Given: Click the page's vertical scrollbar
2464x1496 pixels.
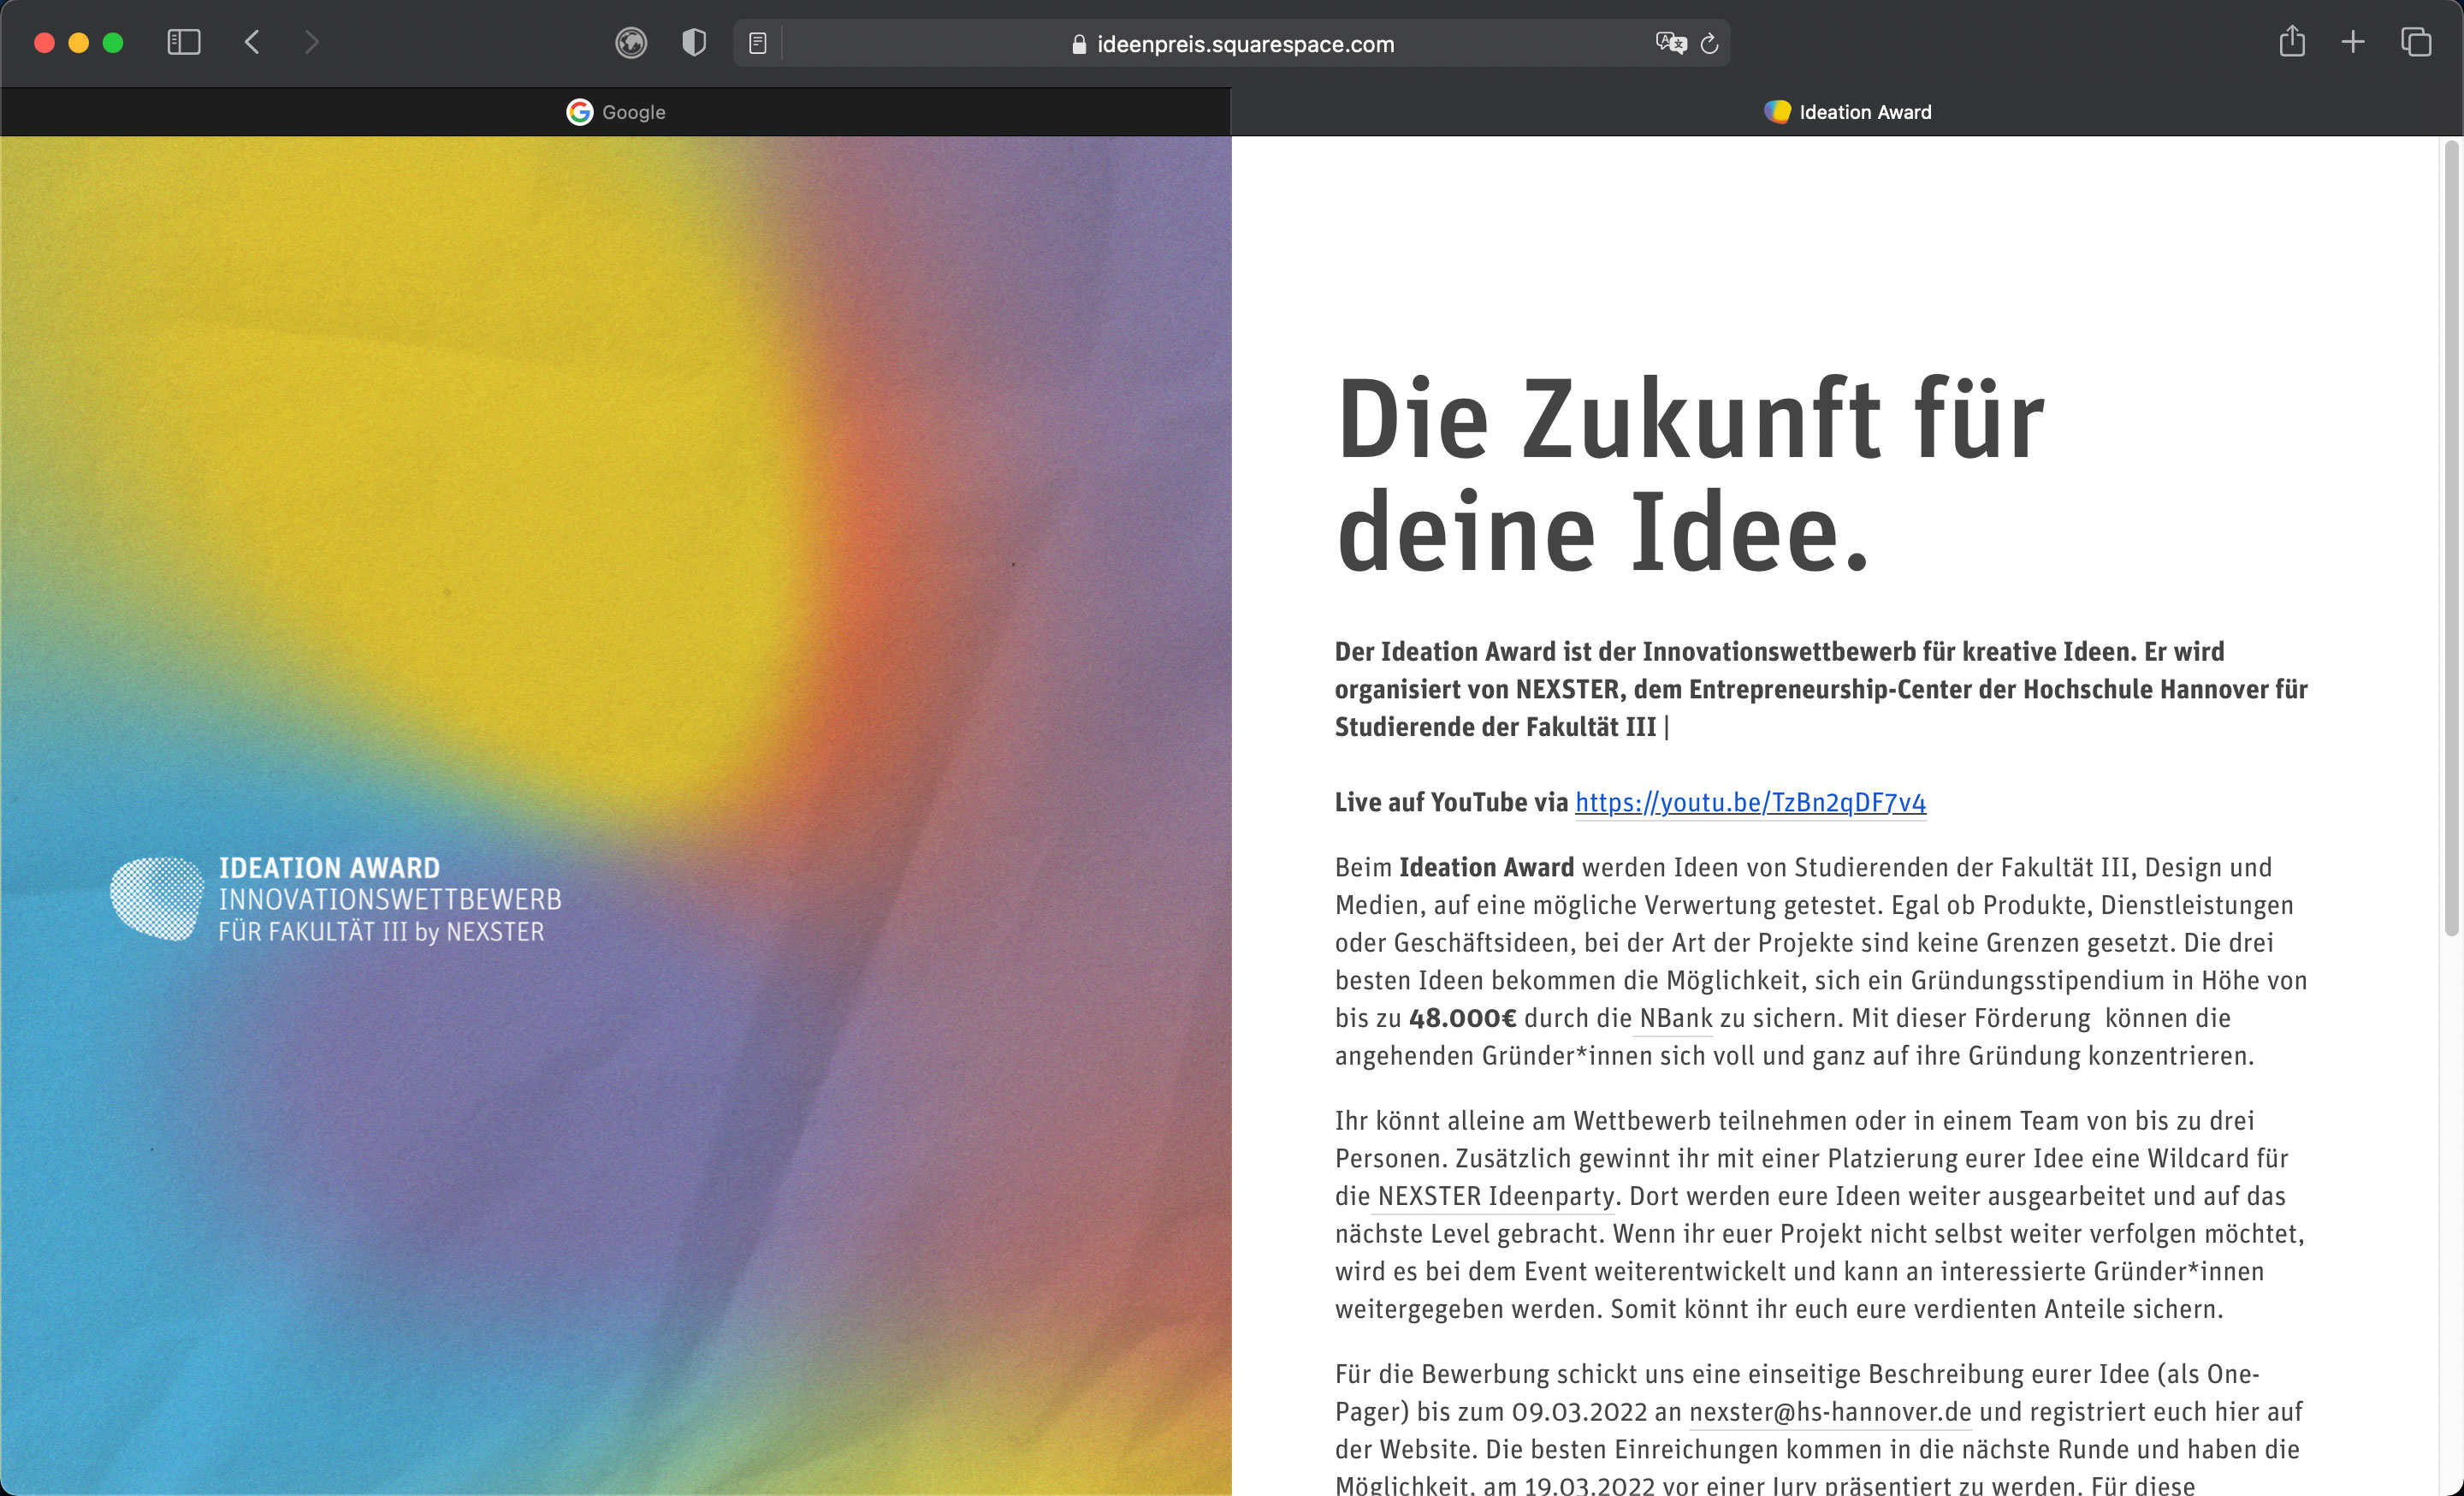Looking at the screenshot, I should [x=2451, y=540].
